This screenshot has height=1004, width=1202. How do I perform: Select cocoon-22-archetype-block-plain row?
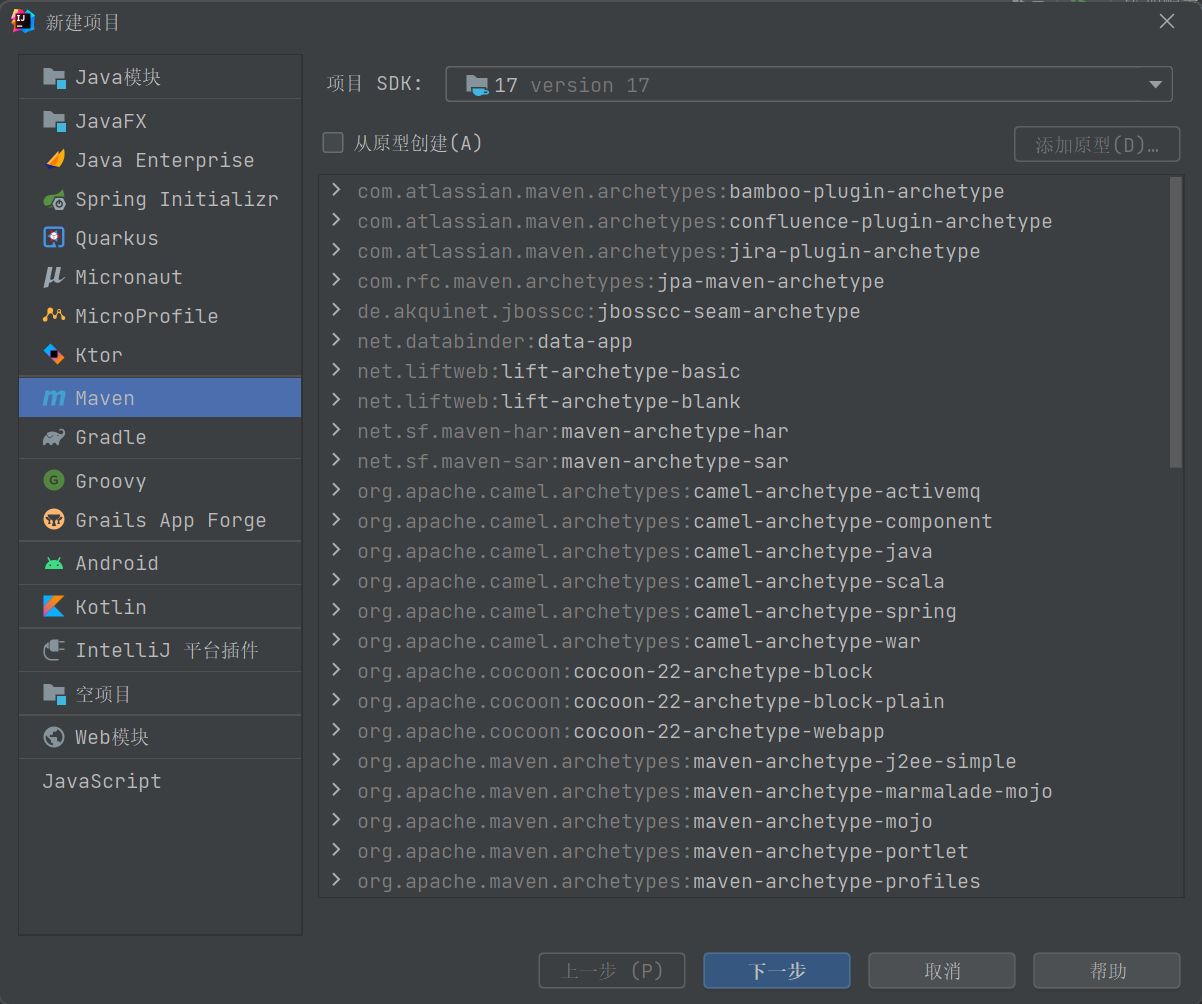(744, 701)
